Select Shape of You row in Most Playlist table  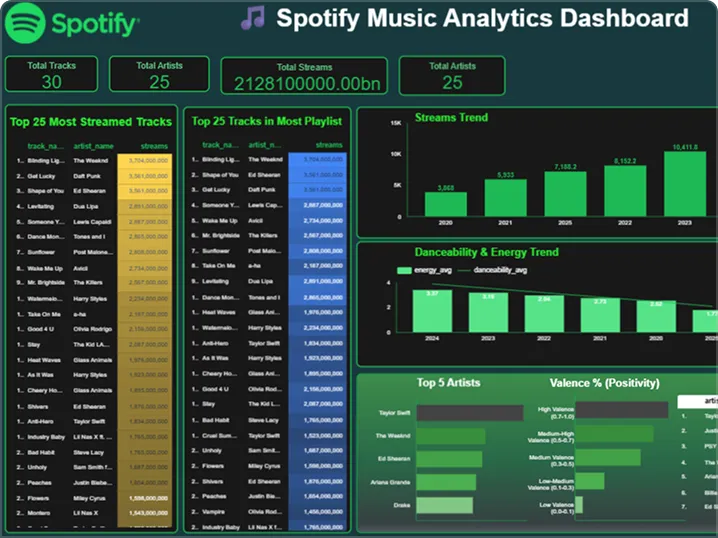pyautogui.click(x=269, y=175)
